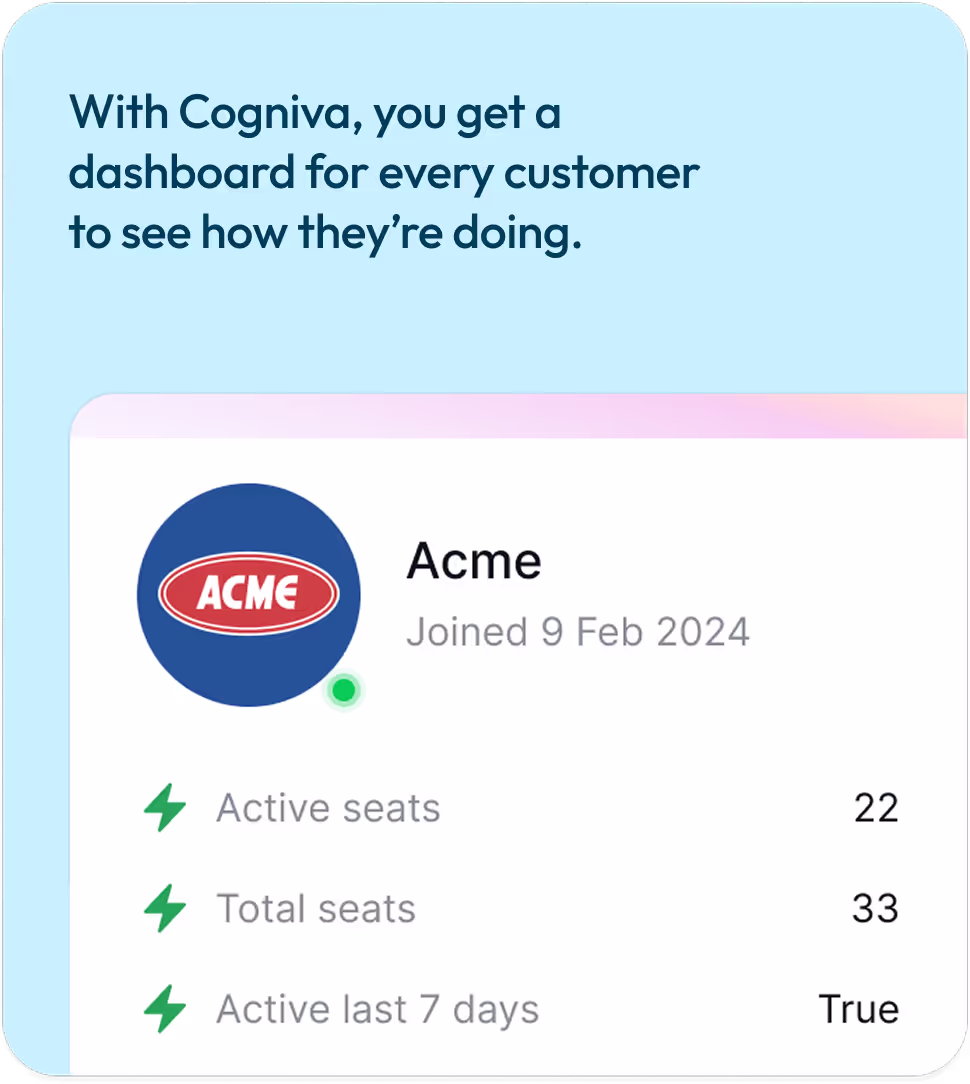
Task: Click the Total seats value 33
Action: click(875, 908)
